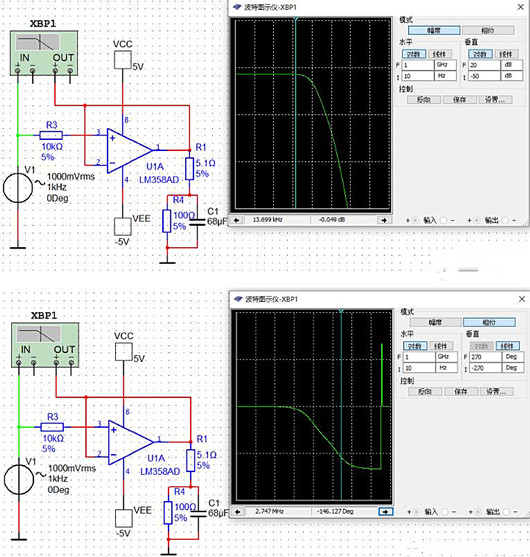Select input plus radio button in dB window
This screenshot has width=530, height=557.
415,221
